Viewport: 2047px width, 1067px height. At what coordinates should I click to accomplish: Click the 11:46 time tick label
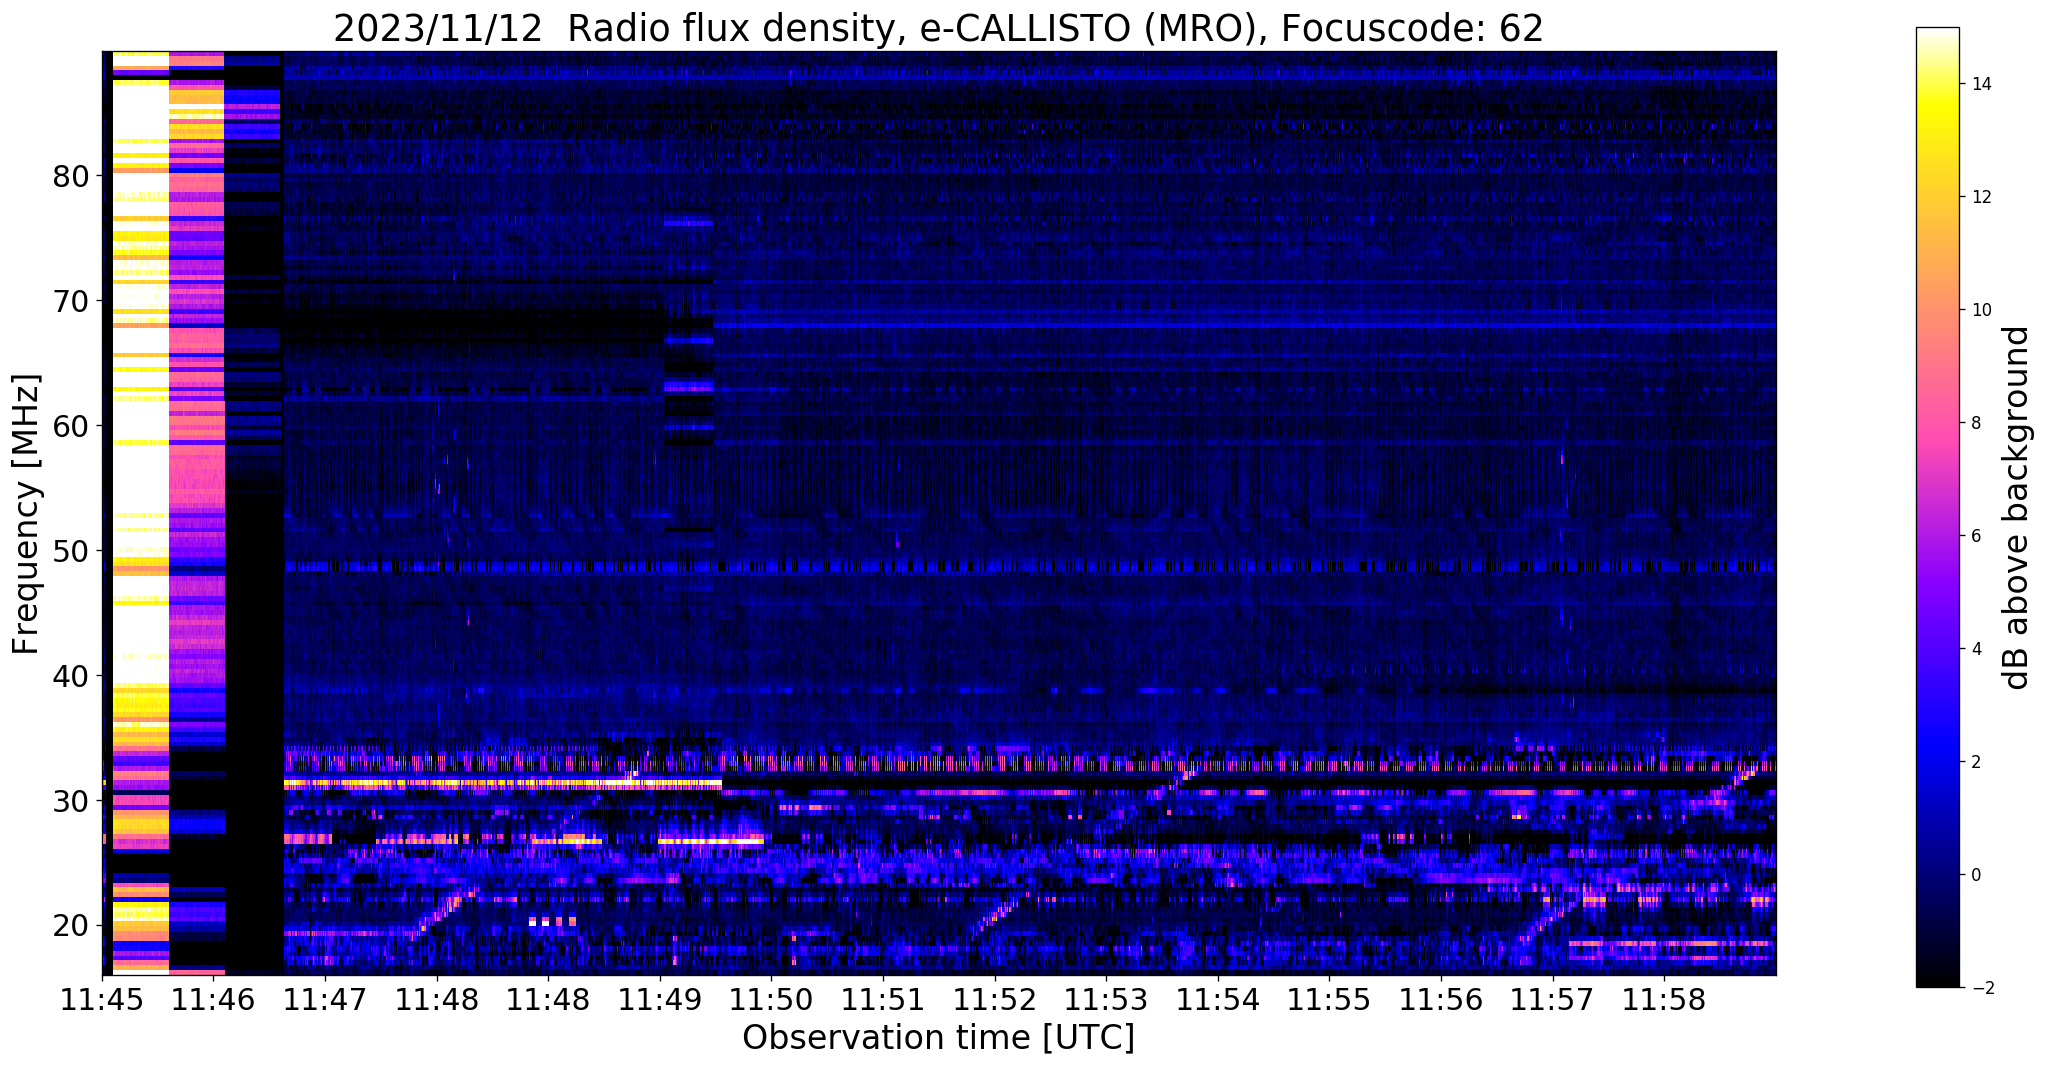click(x=213, y=1000)
